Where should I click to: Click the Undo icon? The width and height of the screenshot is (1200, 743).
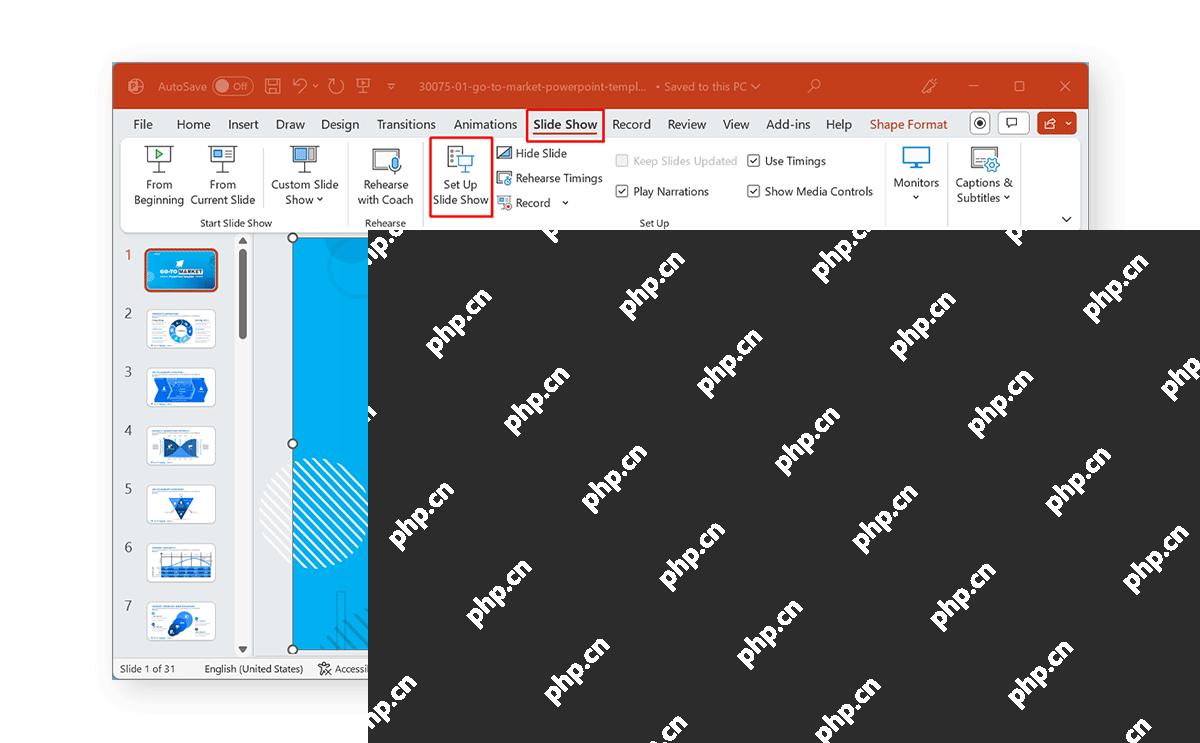coord(300,87)
